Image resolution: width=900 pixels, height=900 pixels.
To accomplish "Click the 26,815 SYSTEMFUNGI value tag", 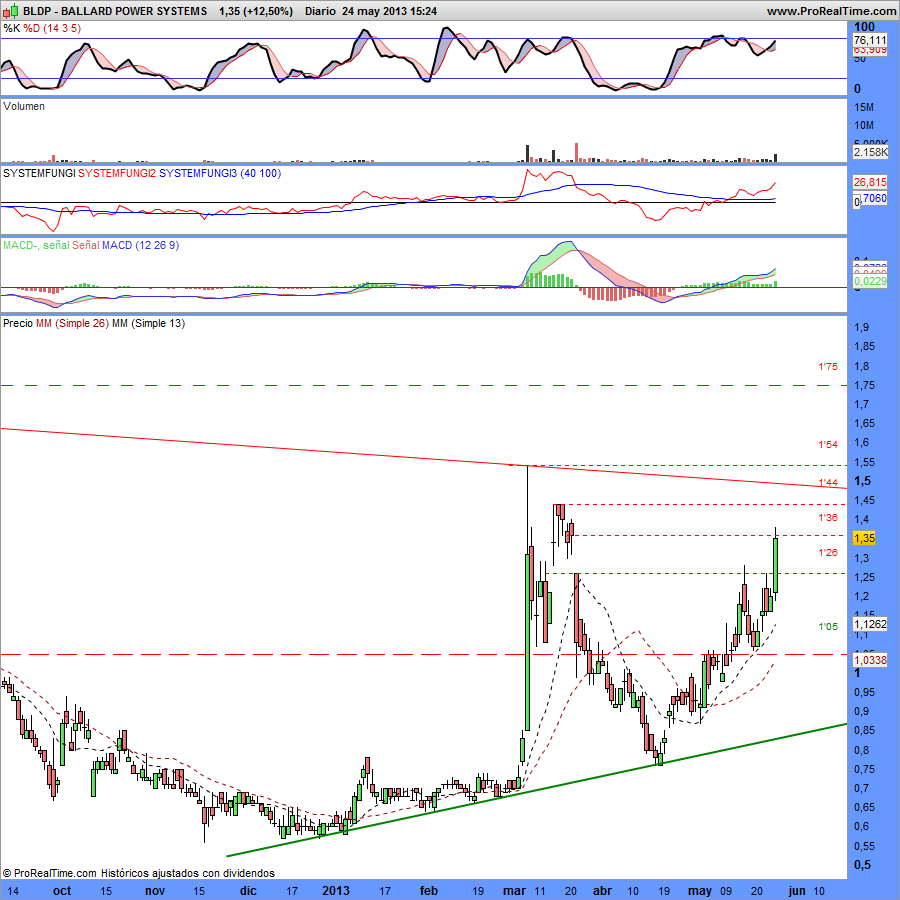I will (x=870, y=183).
